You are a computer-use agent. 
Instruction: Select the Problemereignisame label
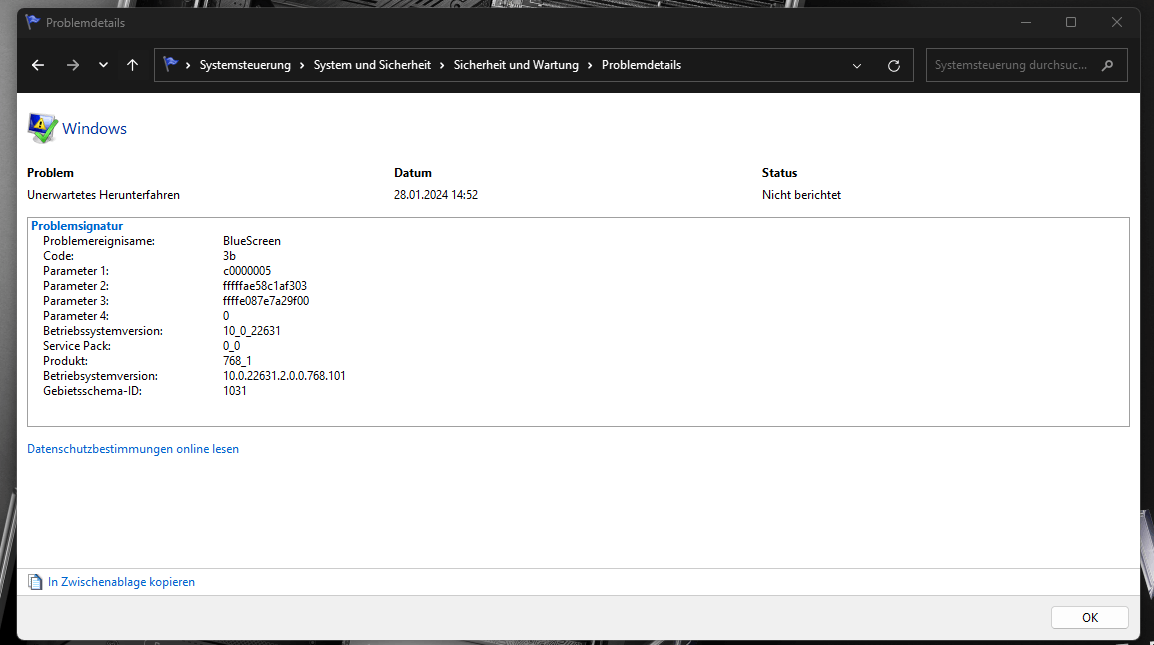(x=99, y=241)
